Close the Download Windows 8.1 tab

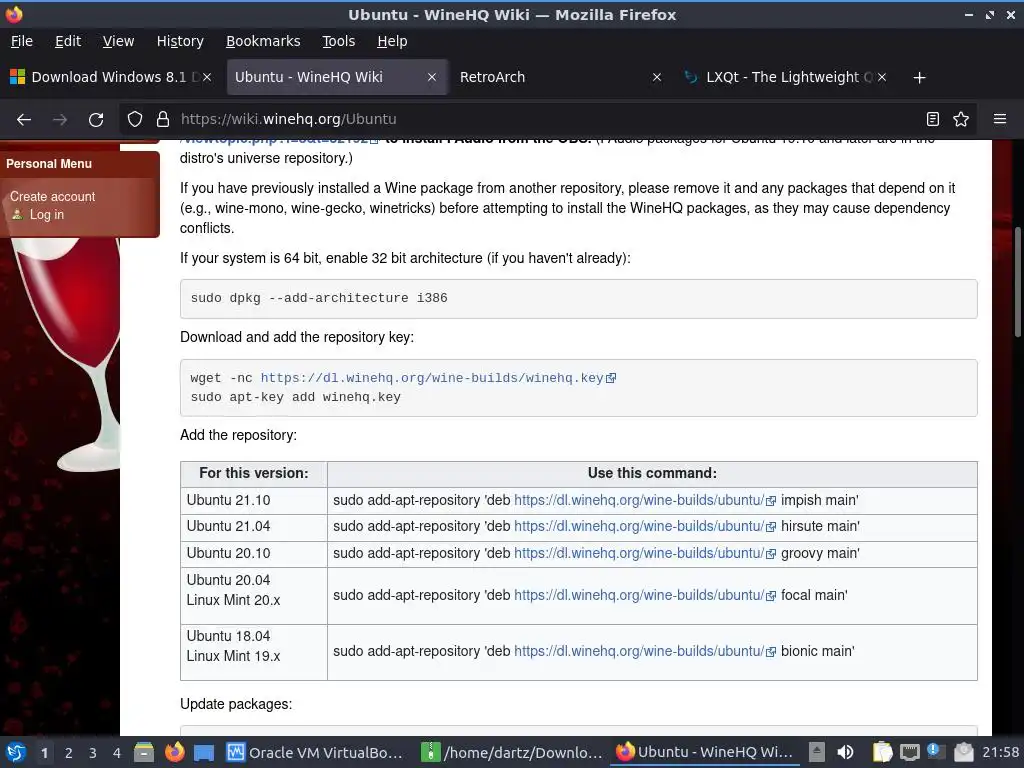[207, 77]
